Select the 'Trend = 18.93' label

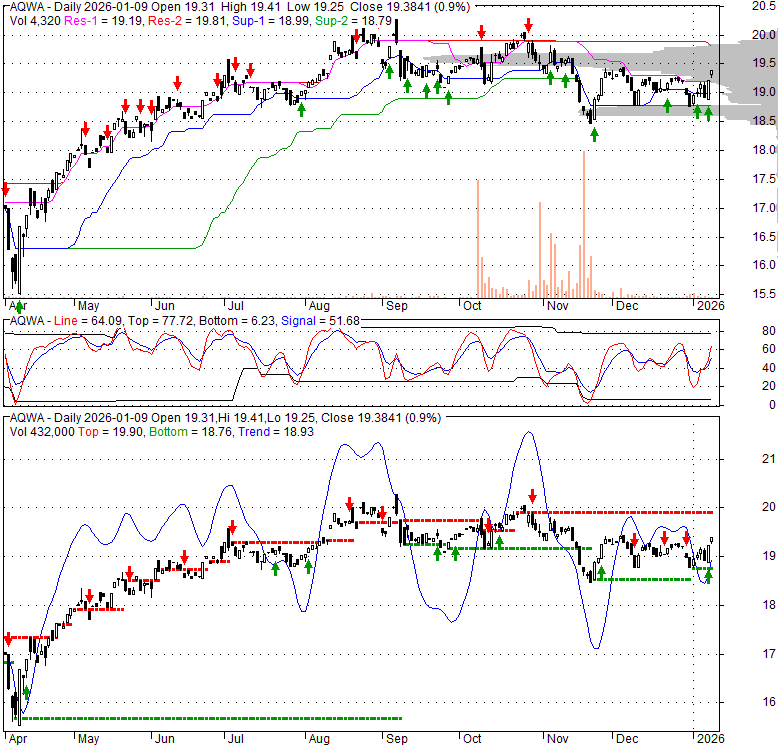coord(276,432)
